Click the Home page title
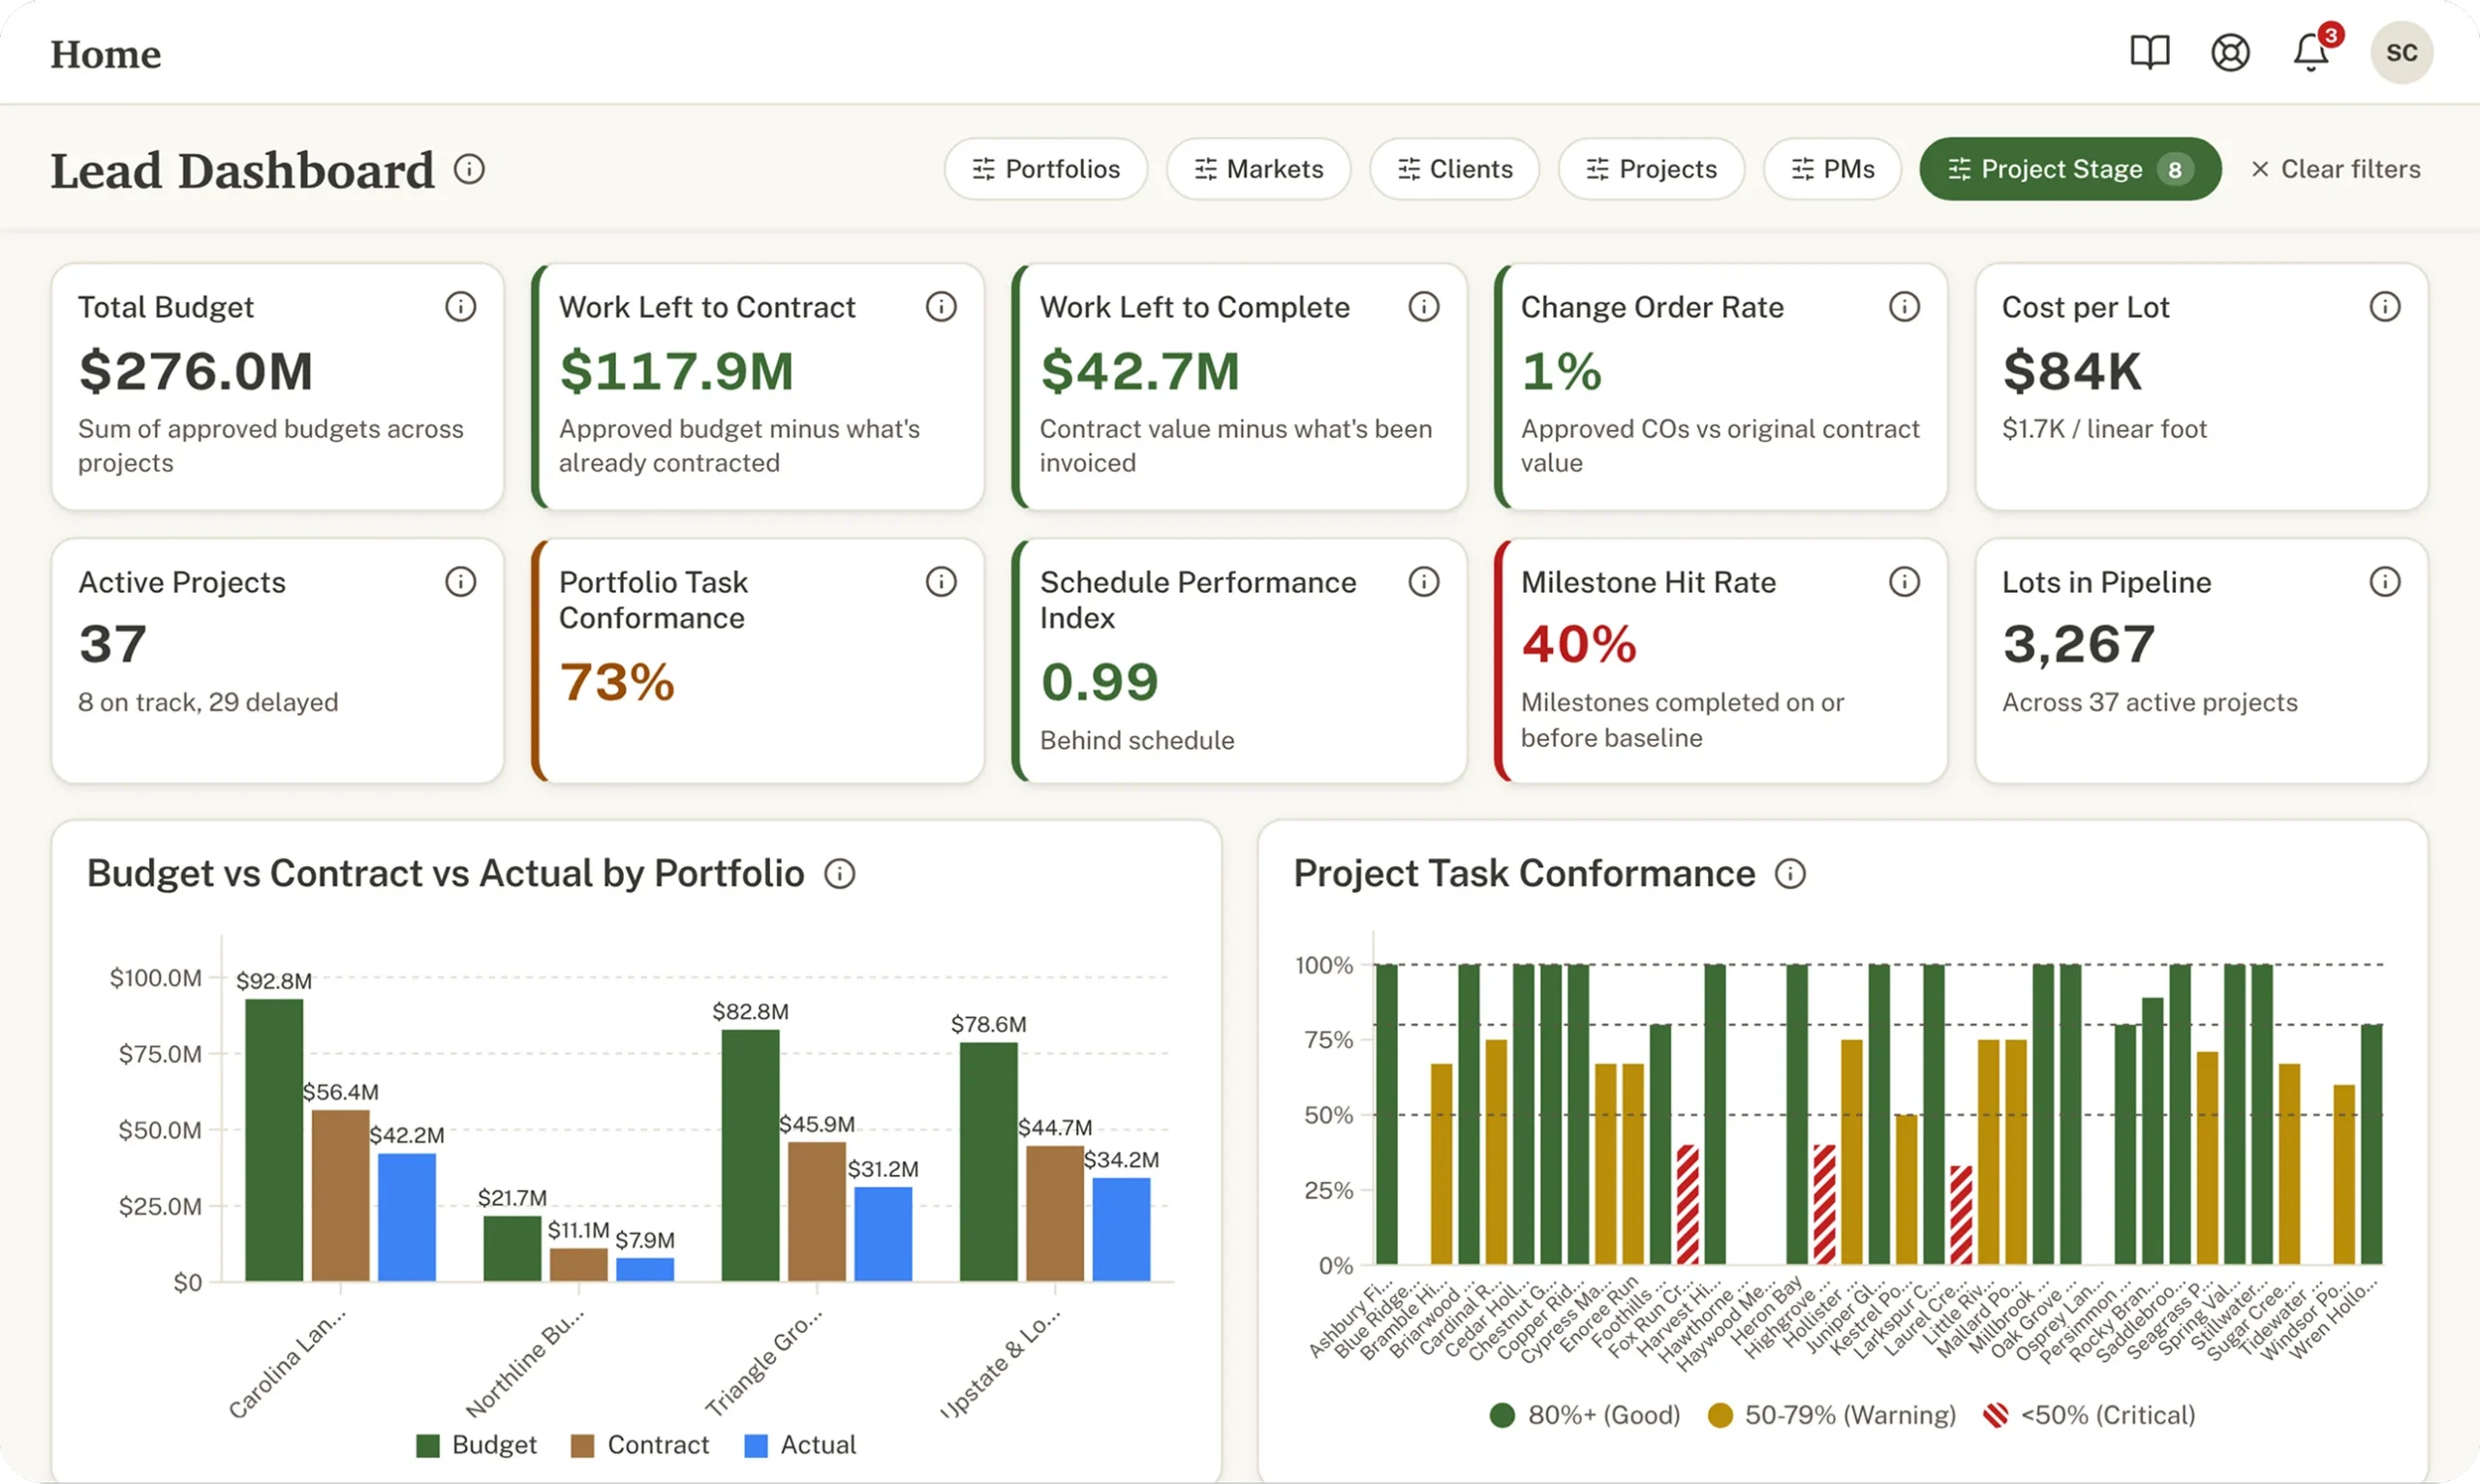This screenshot has height=1484, width=2480. pyautogui.click(x=106, y=54)
